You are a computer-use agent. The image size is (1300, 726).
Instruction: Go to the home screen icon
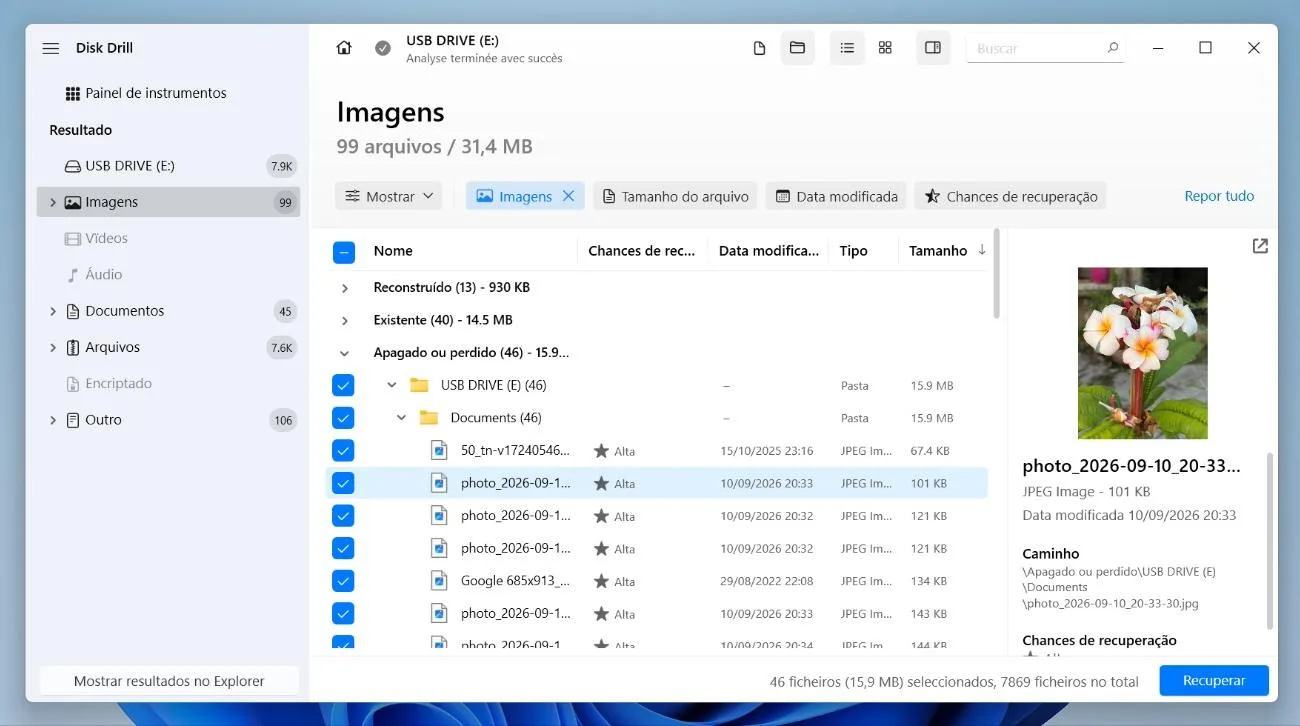(344, 48)
